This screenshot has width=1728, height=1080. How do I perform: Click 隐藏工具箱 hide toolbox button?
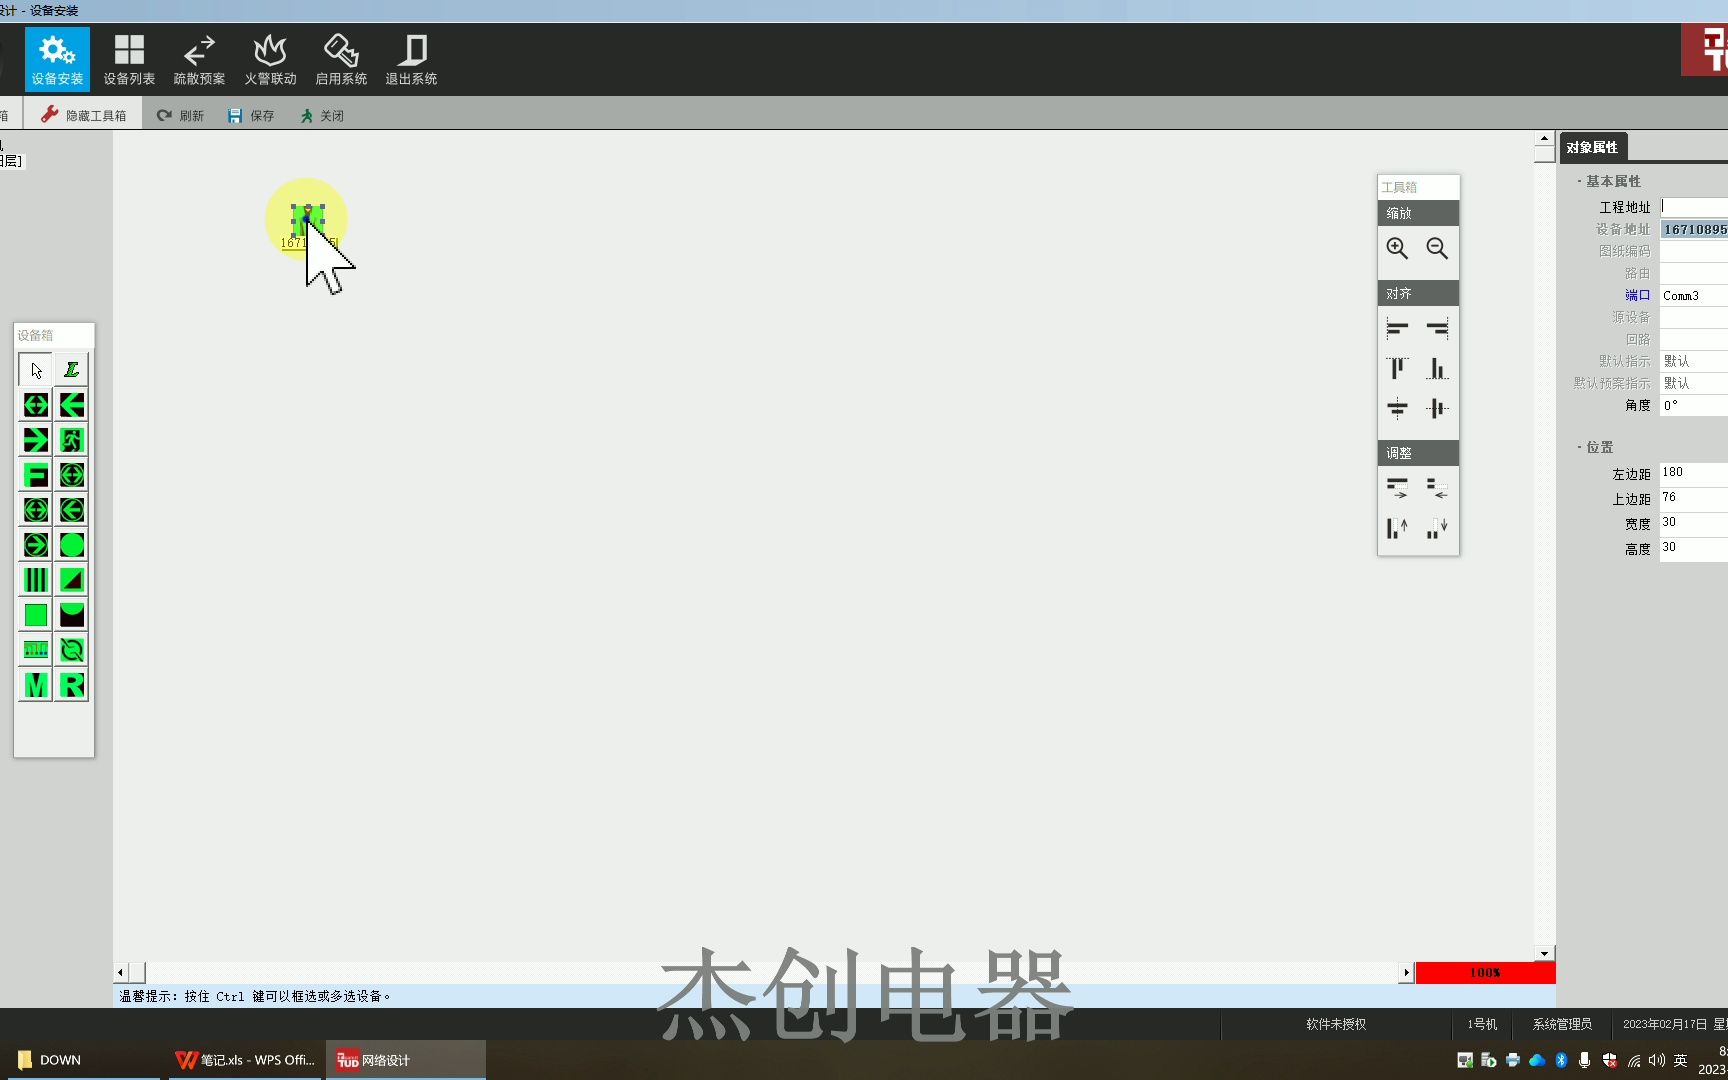pos(84,115)
